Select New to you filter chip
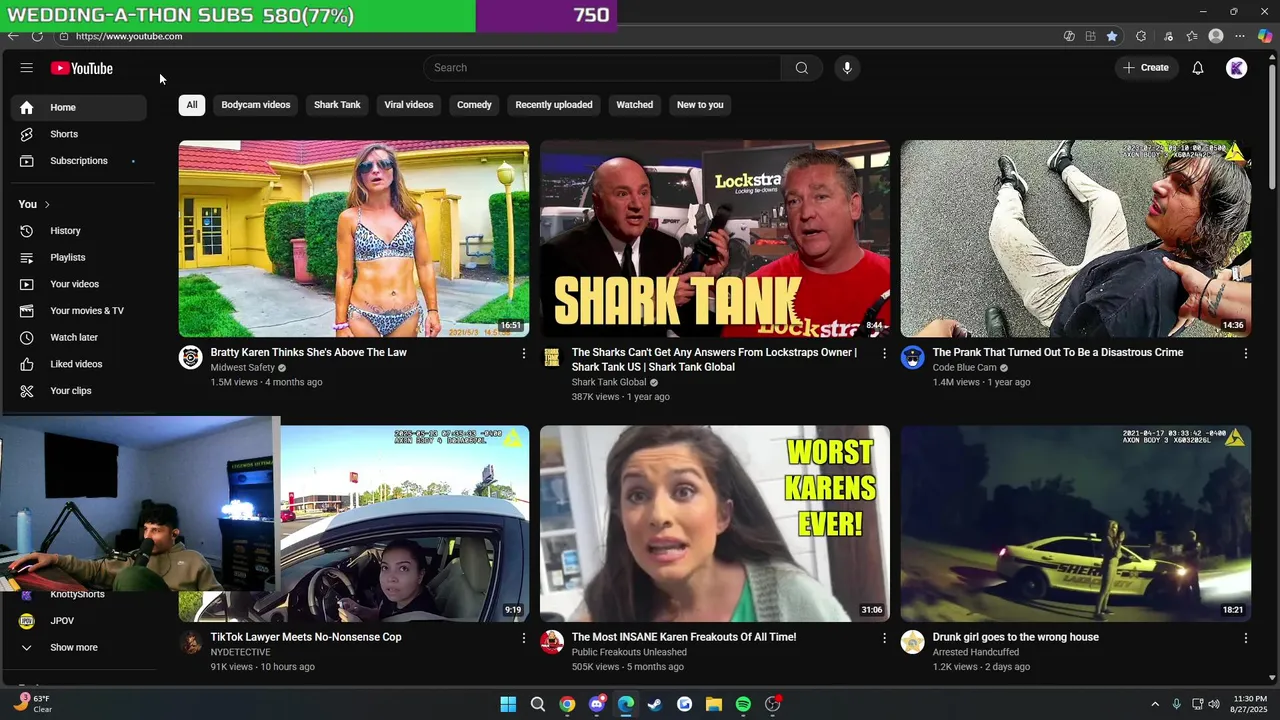 click(x=700, y=105)
